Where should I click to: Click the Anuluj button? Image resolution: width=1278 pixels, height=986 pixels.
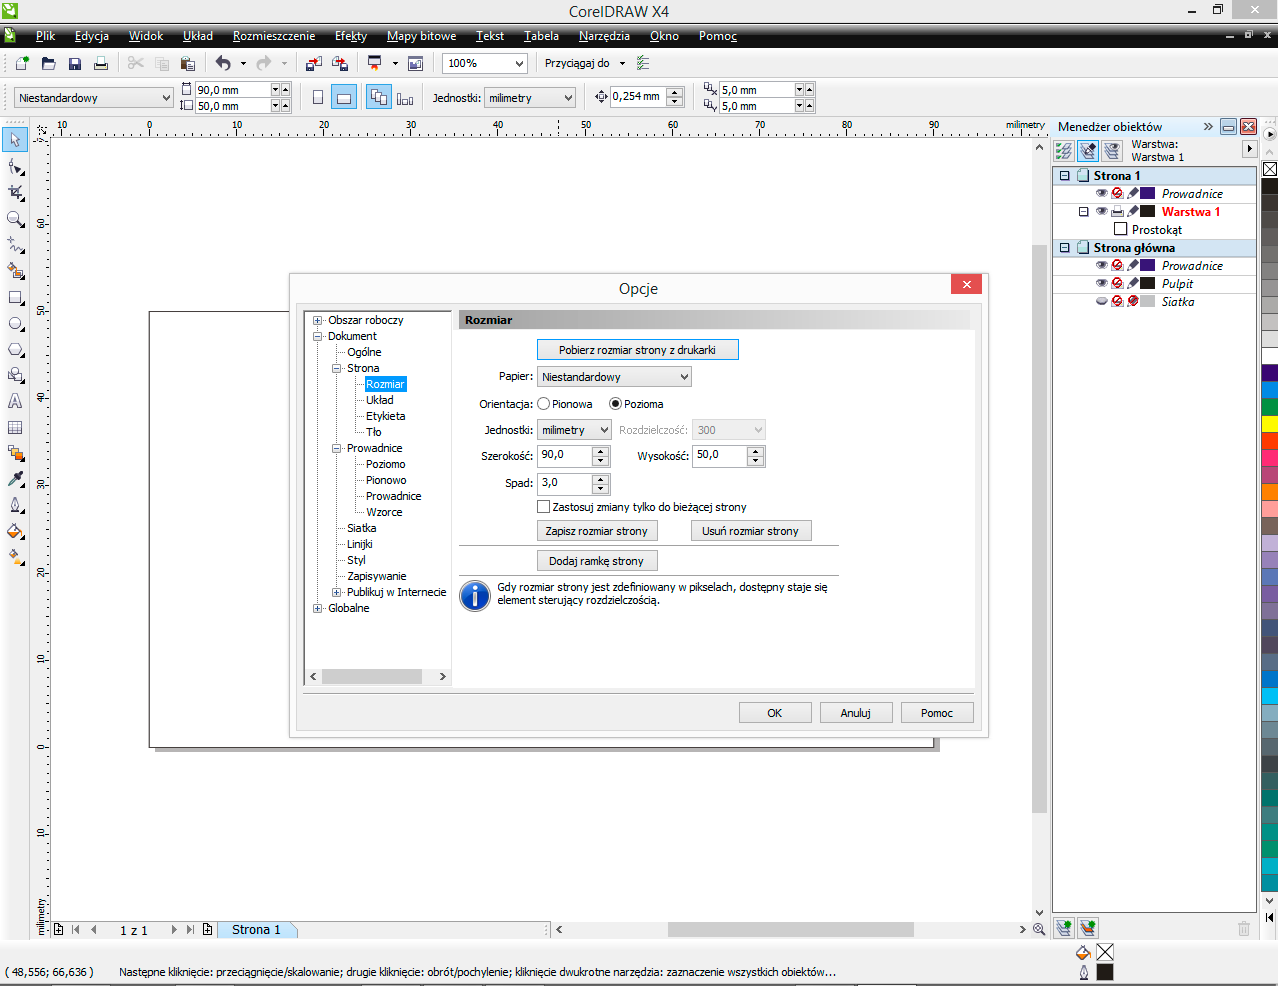pos(856,713)
